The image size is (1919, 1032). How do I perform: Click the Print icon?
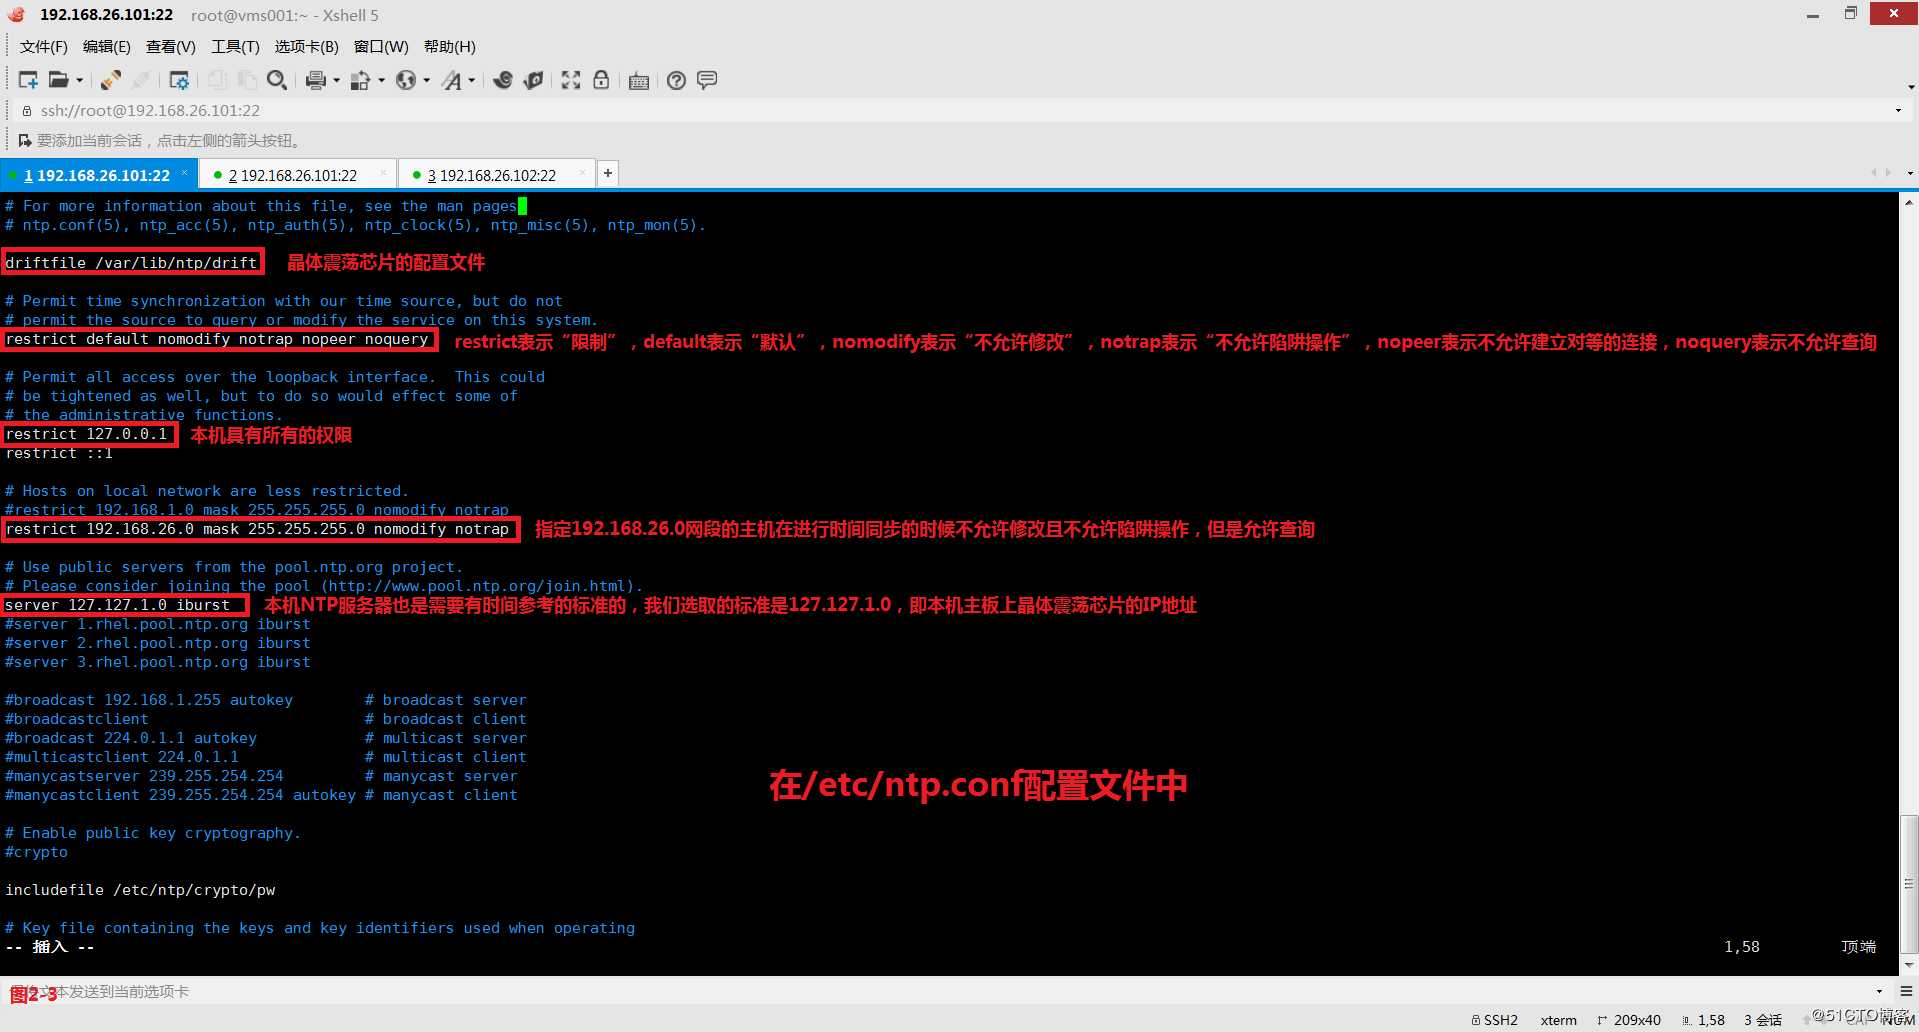point(316,80)
